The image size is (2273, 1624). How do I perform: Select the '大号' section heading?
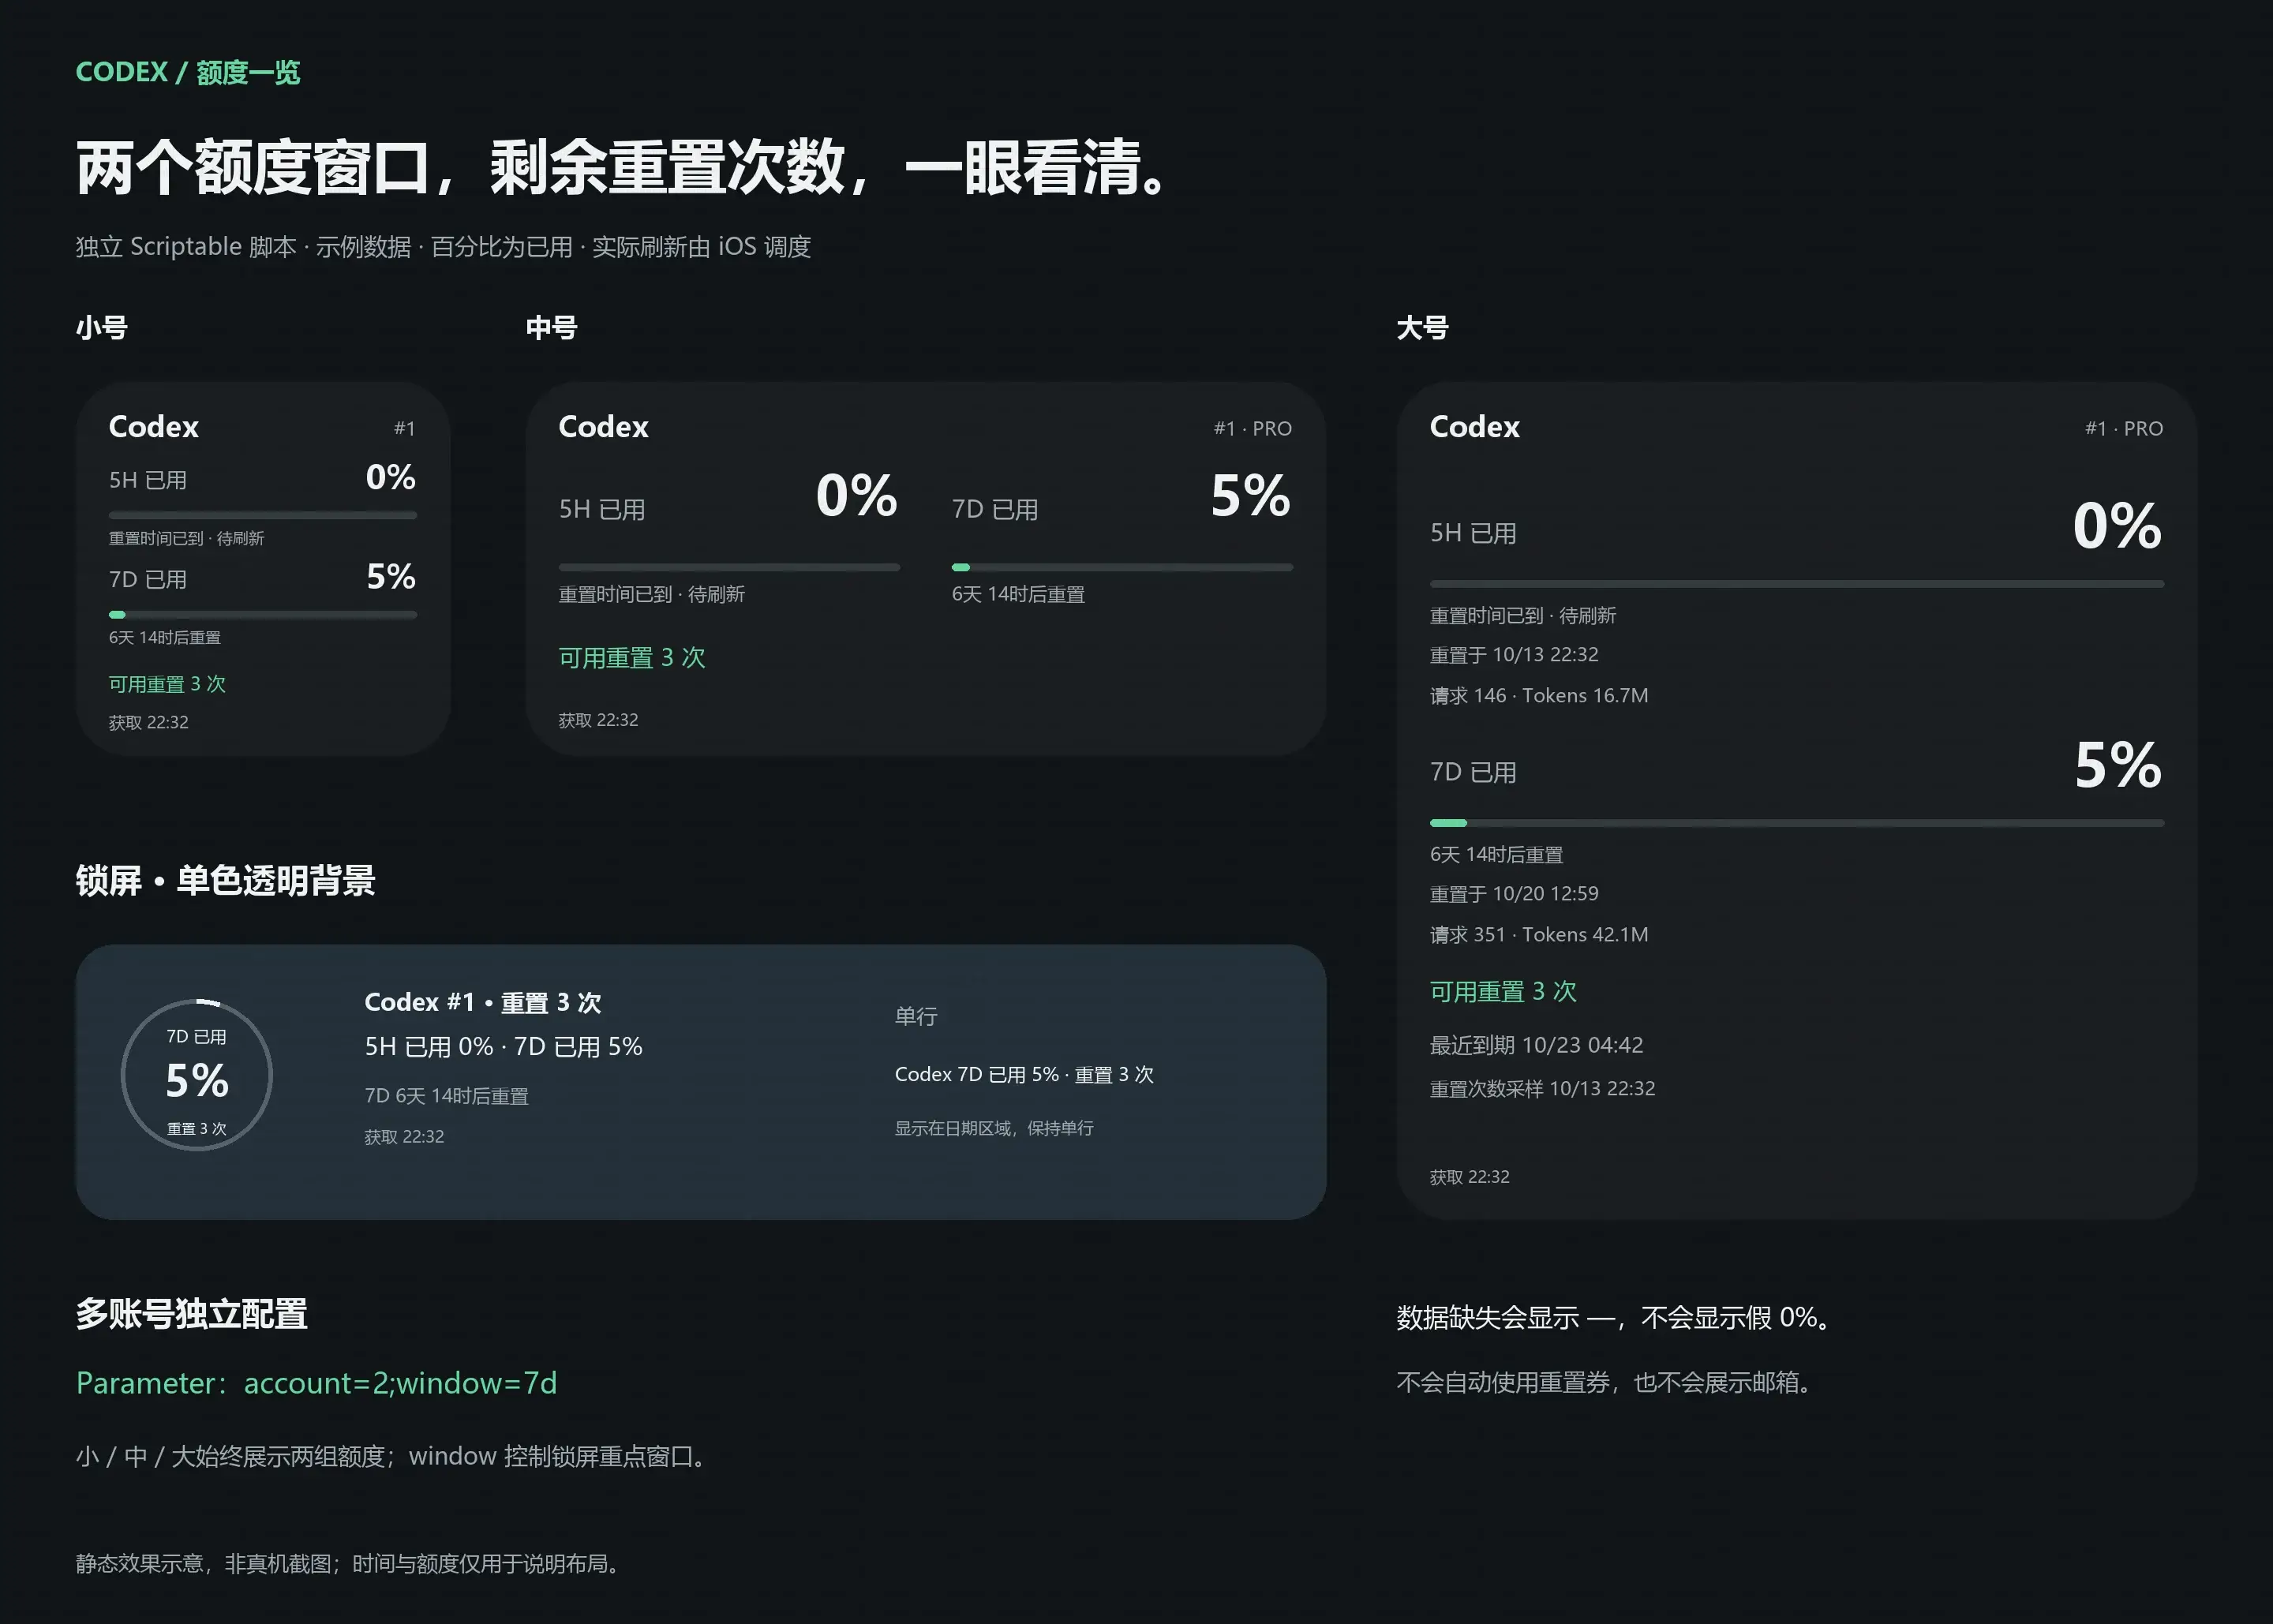click(x=1422, y=327)
